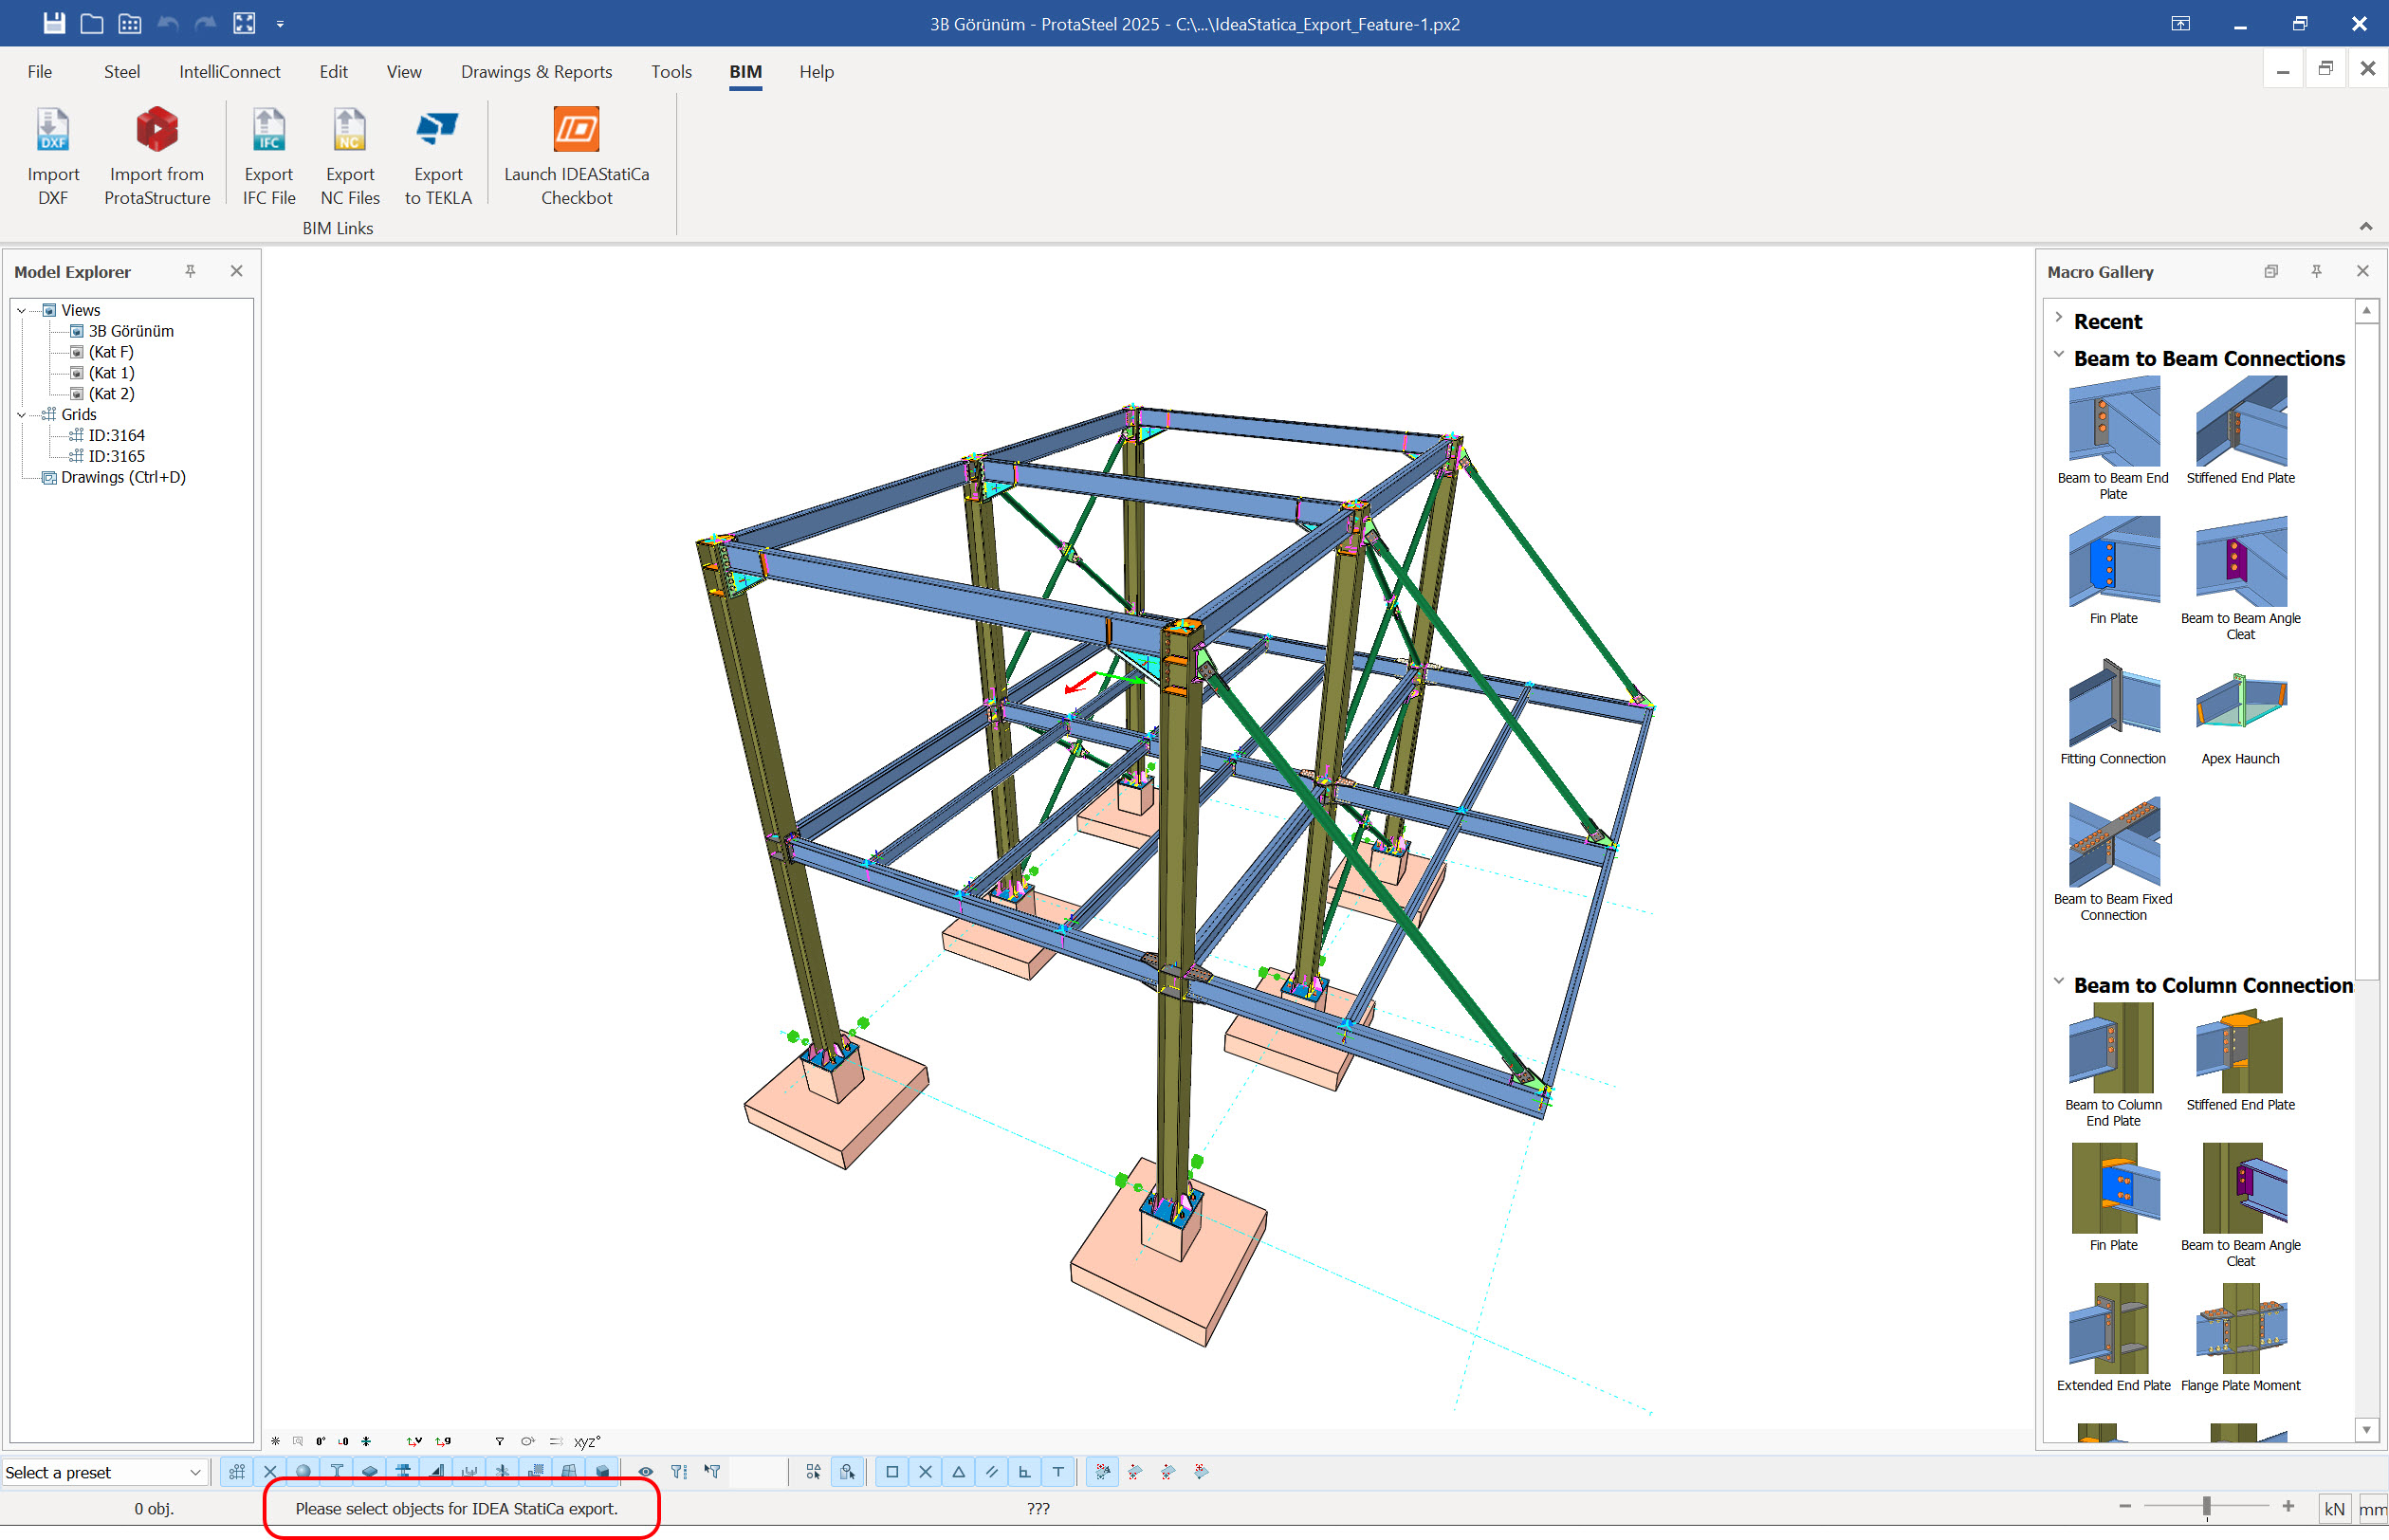Switch to the IntelliConnect tab

[229, 72]
